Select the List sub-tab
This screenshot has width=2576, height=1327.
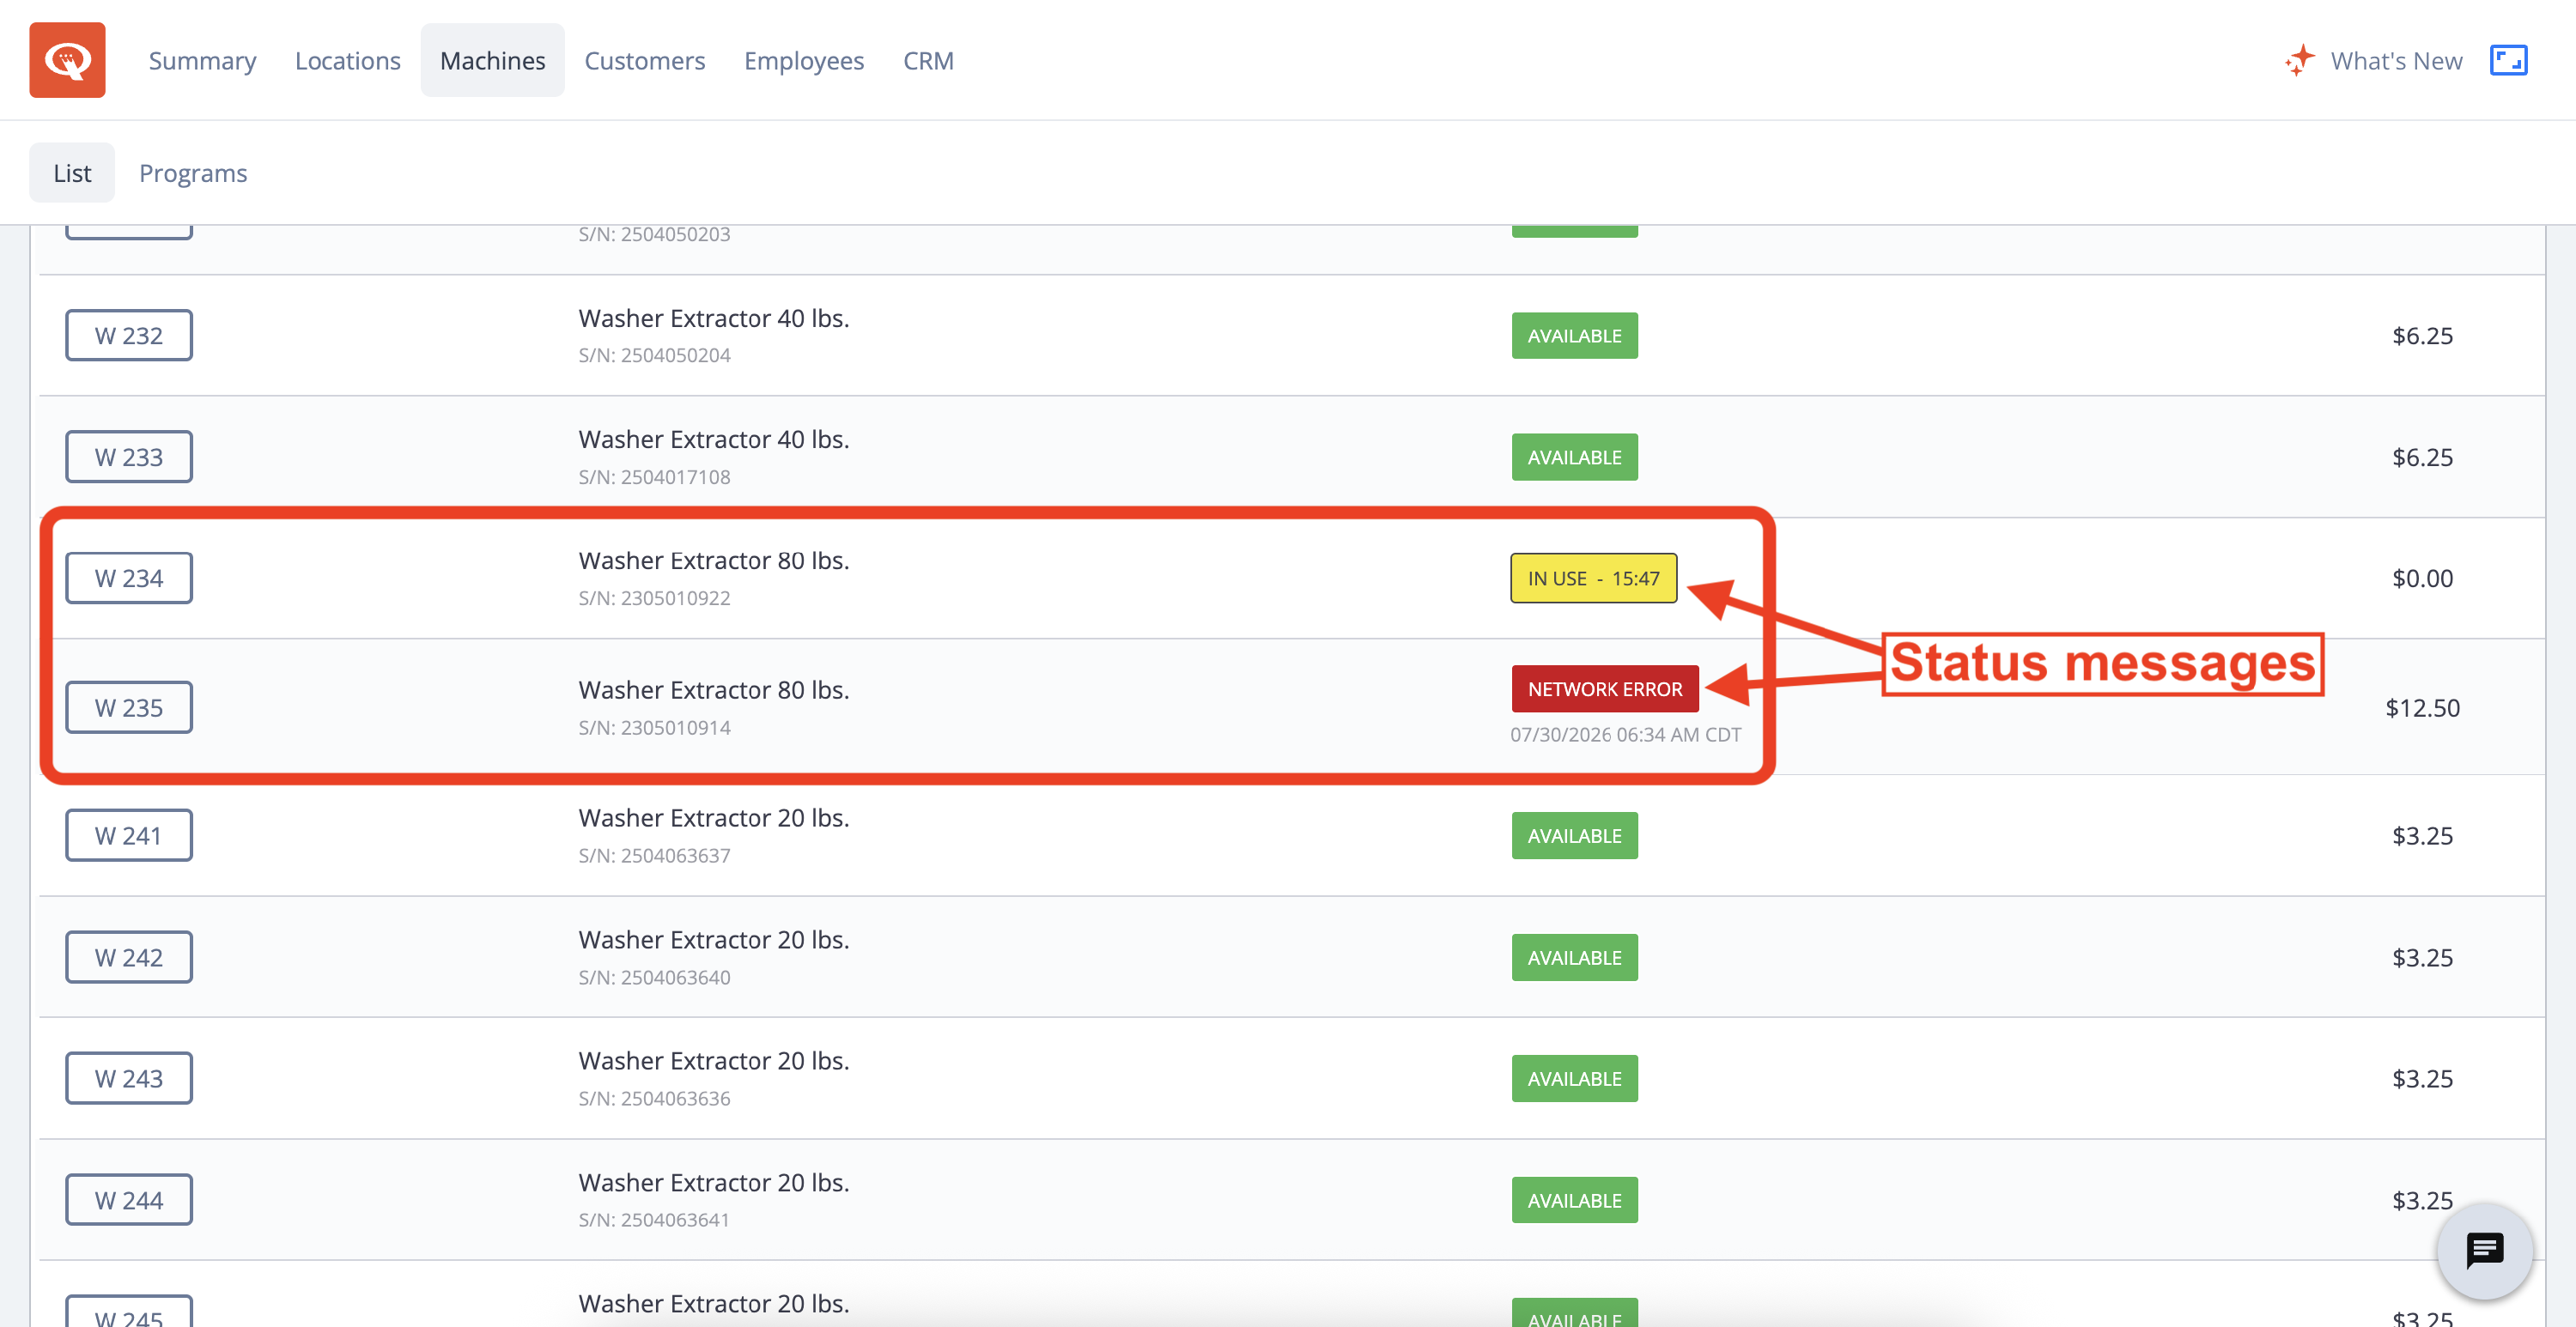click(x=72, y=173)
